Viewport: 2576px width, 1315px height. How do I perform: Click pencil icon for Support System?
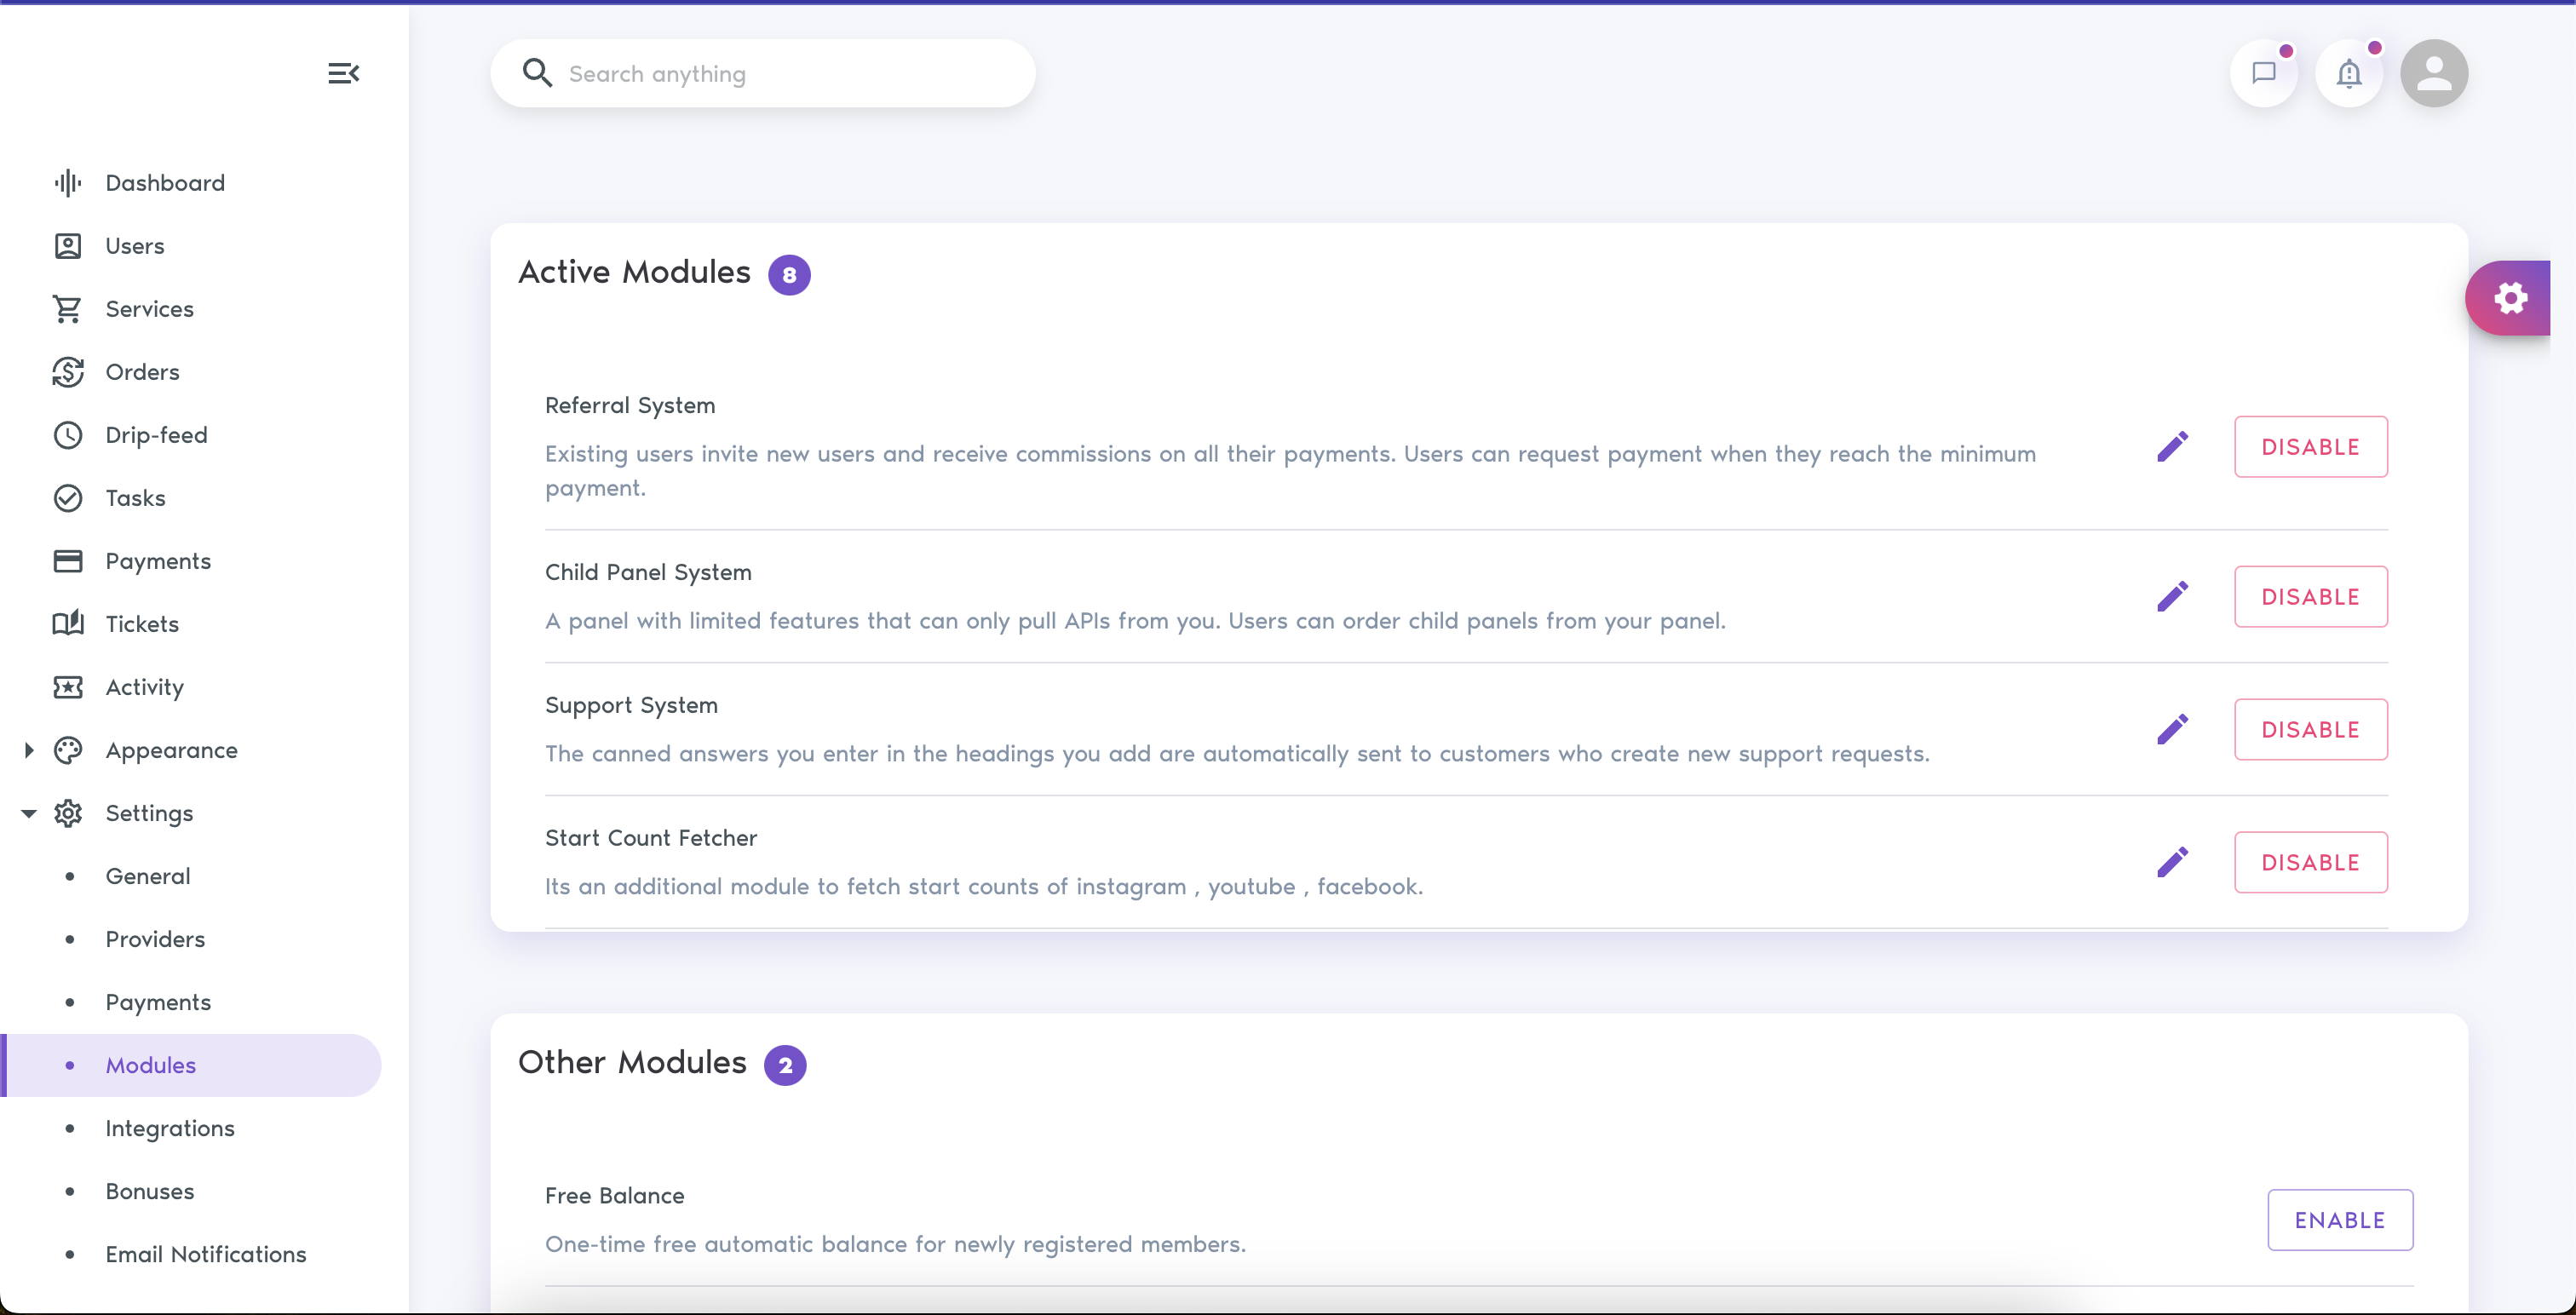click(x=2172, y=729)
